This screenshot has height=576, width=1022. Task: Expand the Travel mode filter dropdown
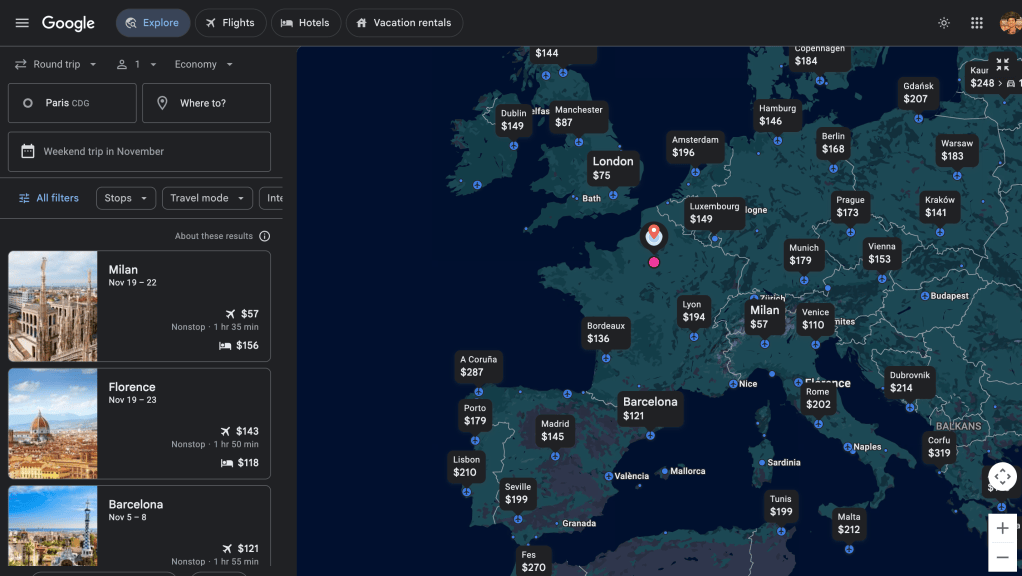pyautogui.click(x=207, y=198)
